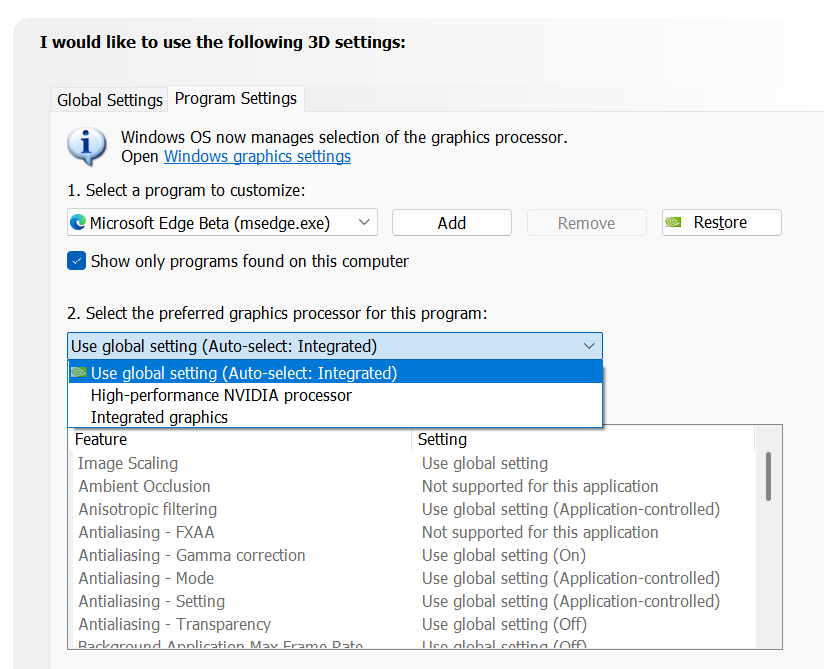
Task: Click Ambient Occlusion's Not supported value
Action: (540, 487)
